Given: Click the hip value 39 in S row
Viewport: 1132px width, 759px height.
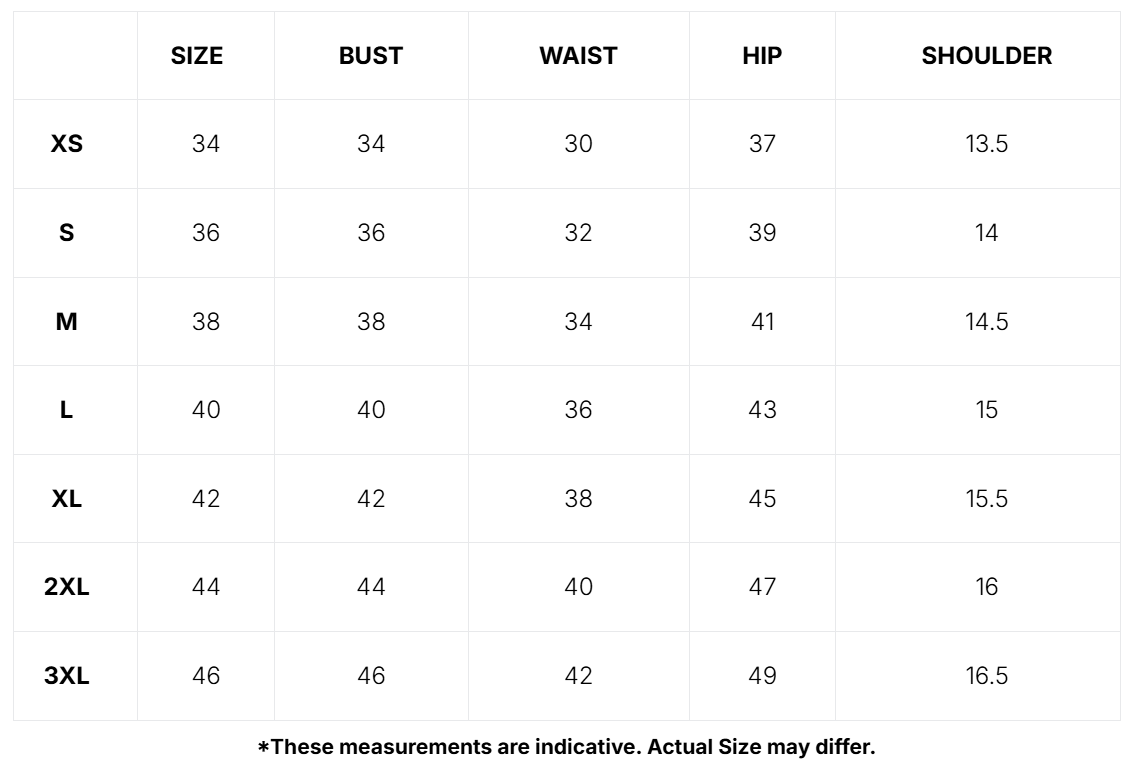Looking at the screenshot, I should (762, 233).
